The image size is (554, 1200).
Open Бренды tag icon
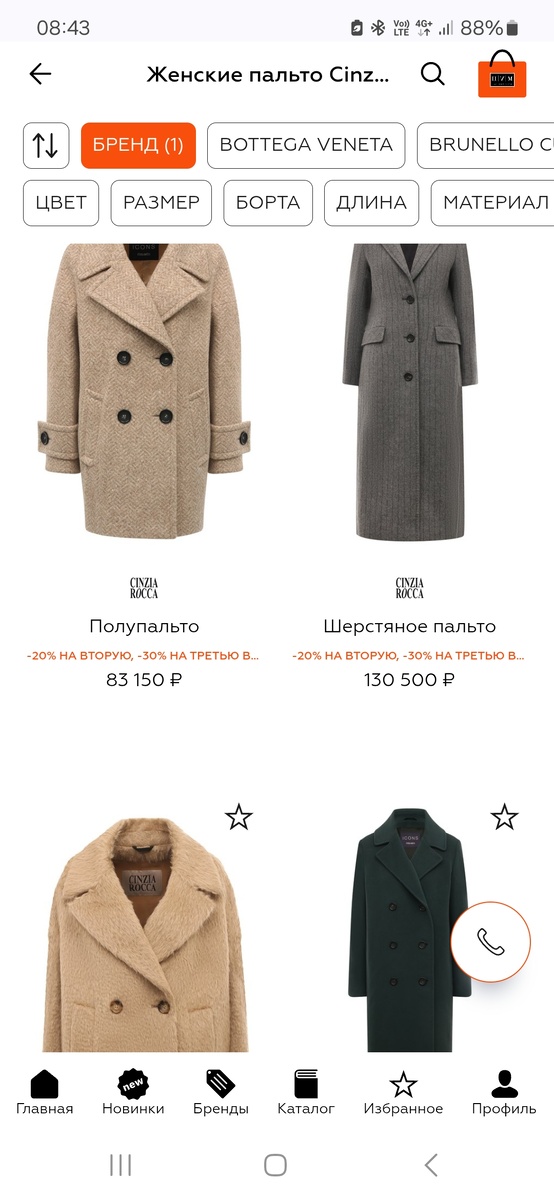221,1093
